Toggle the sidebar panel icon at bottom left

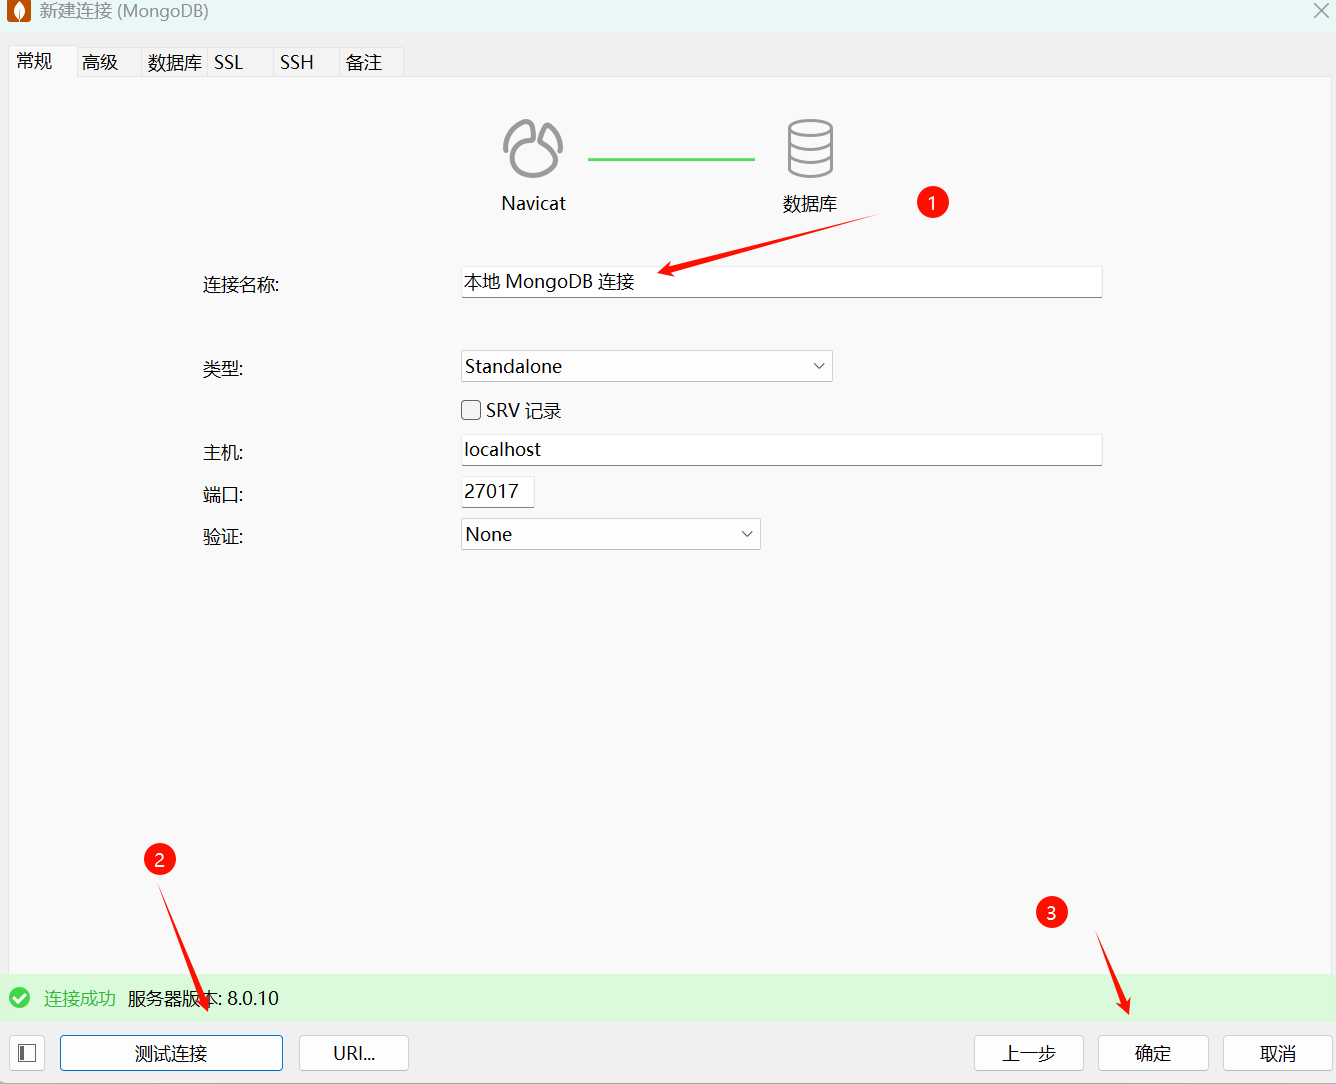[x=27, y=1053]
